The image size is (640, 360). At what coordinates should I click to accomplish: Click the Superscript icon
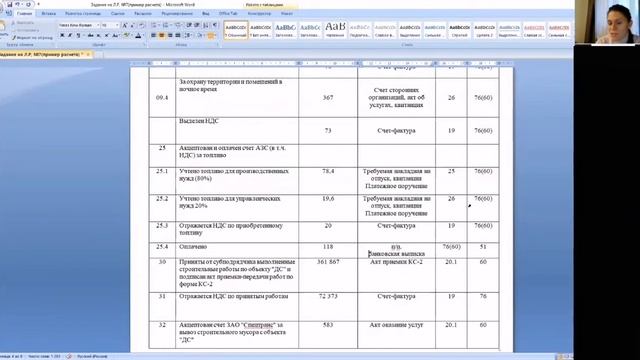[x=107, y=36]
